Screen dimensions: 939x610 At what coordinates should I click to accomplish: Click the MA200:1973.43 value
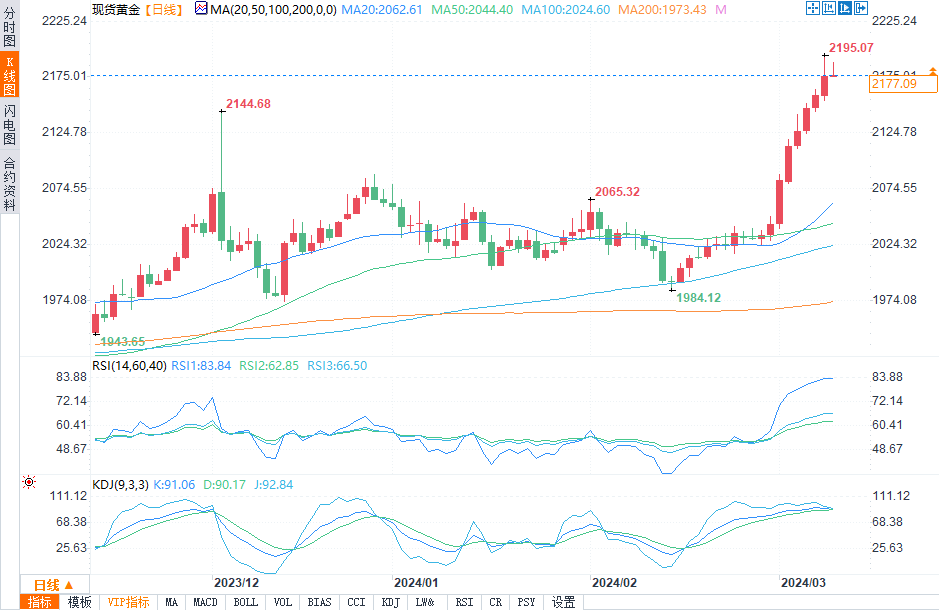[x=662, y=10]
